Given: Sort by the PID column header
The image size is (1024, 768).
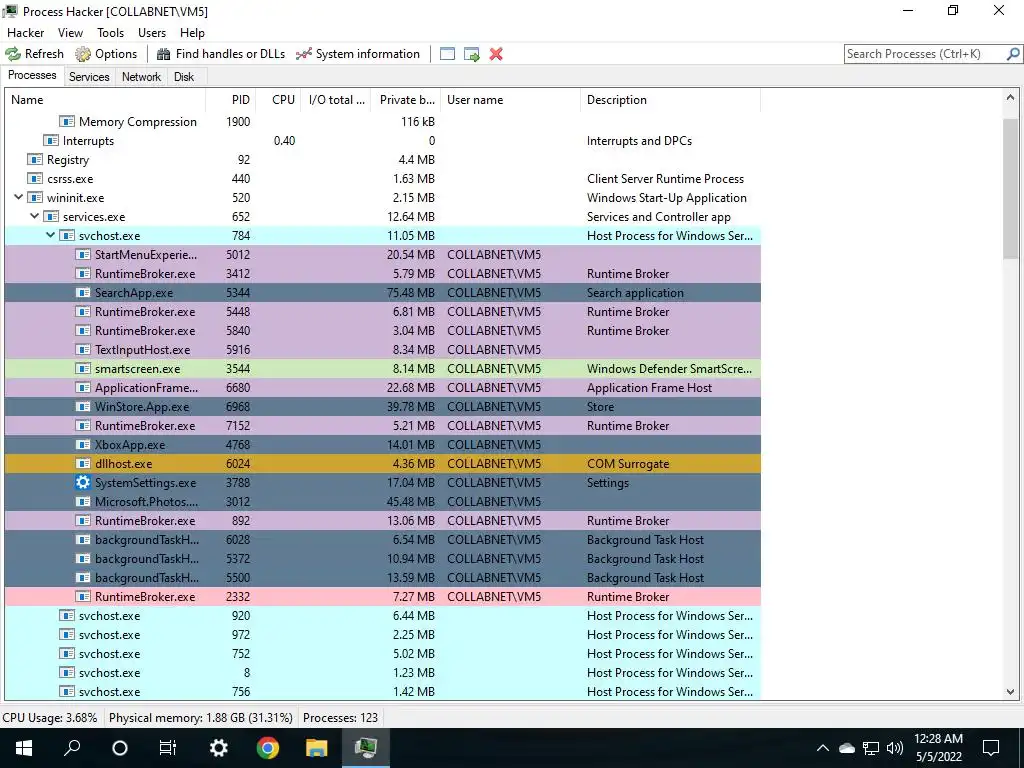Looking at the screenshot, I should click(231, 100).
